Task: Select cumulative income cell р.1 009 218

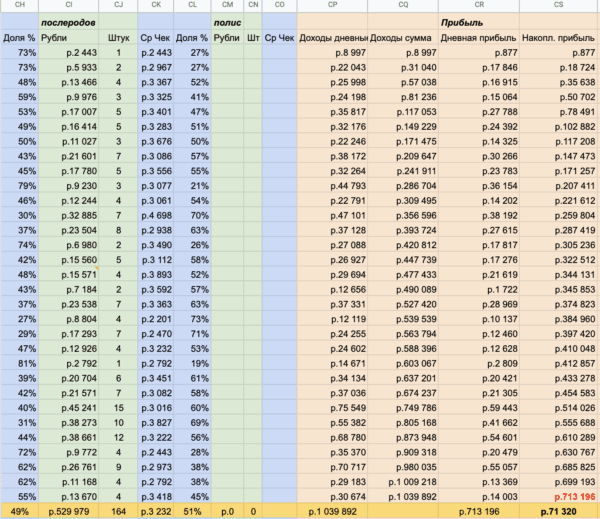Action: [x=403, y=482]
